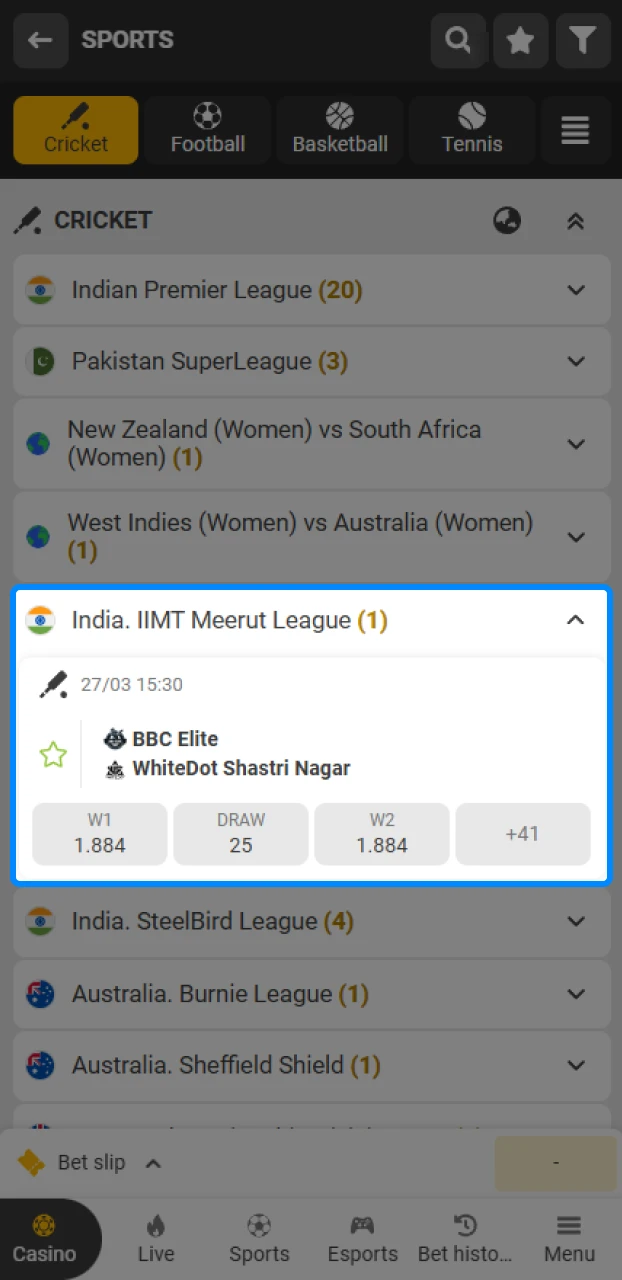Expand the Indian Premier League section

tap(575, 290)
